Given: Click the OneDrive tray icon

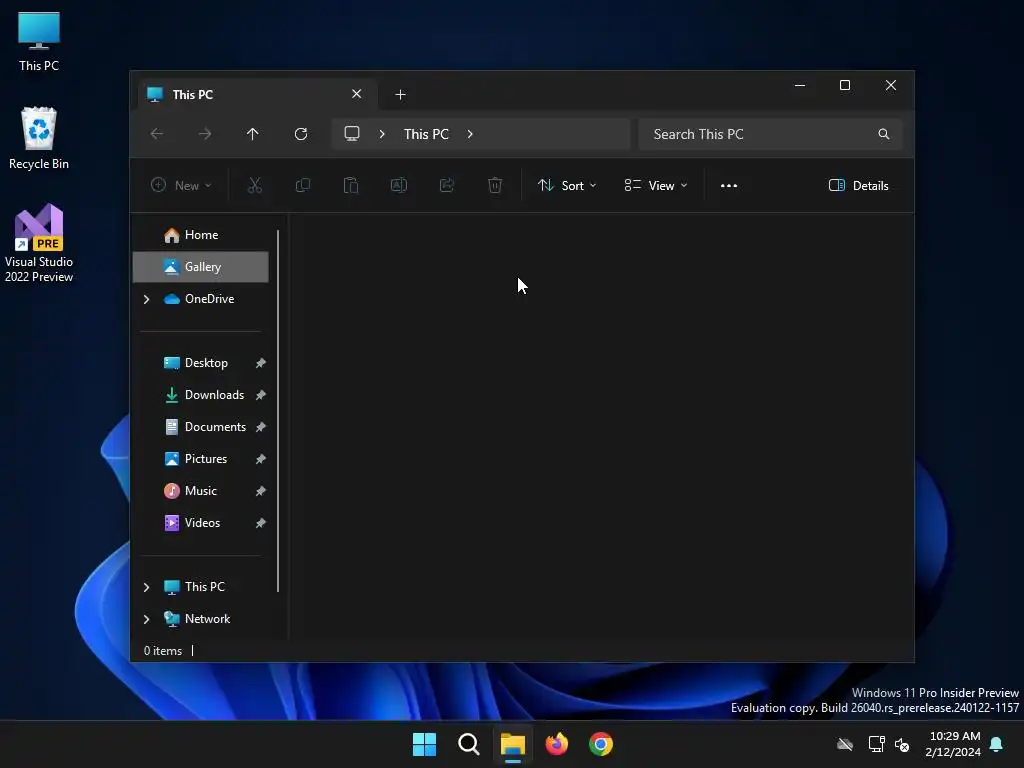Looking at the screenshot, I should [x=845, y=744].
